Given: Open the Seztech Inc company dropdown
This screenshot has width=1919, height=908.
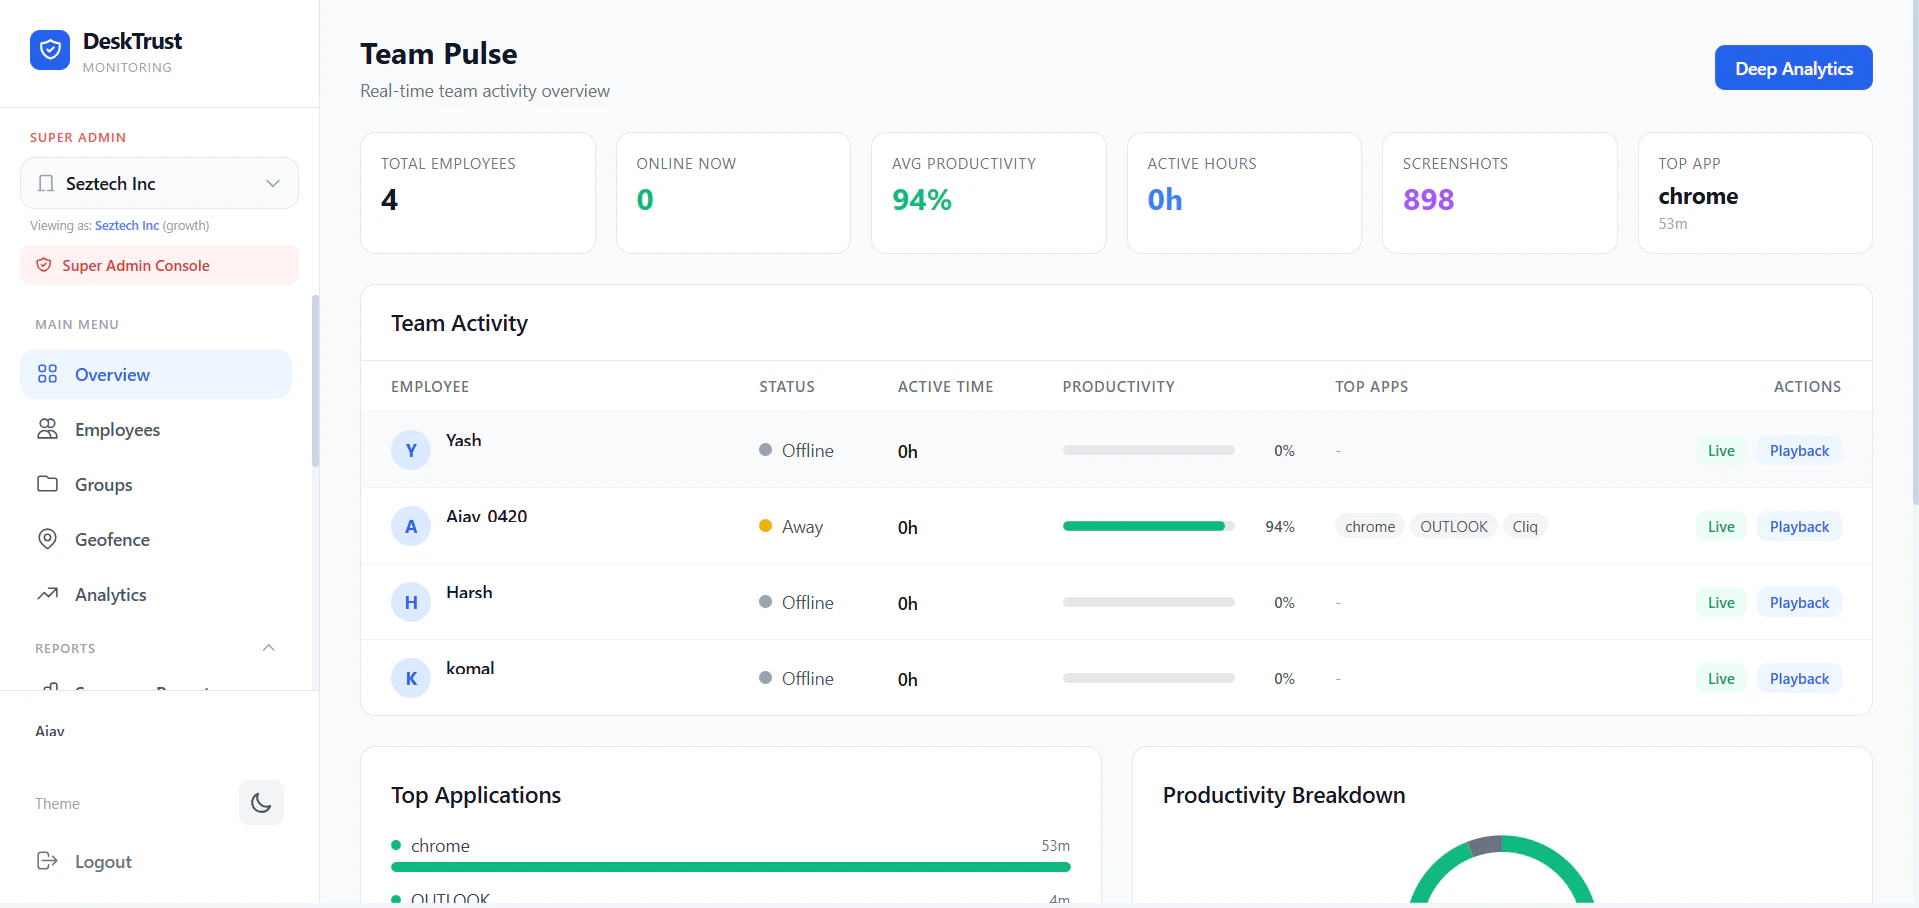Looking at the screenshot, I should [159, 184].
